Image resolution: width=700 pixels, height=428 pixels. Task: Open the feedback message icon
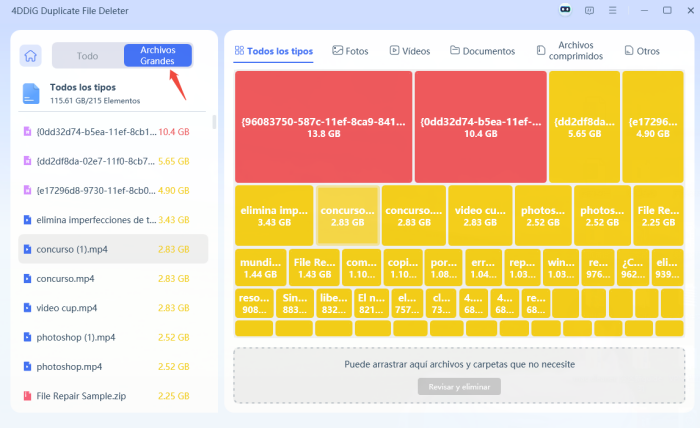[589, 10]
